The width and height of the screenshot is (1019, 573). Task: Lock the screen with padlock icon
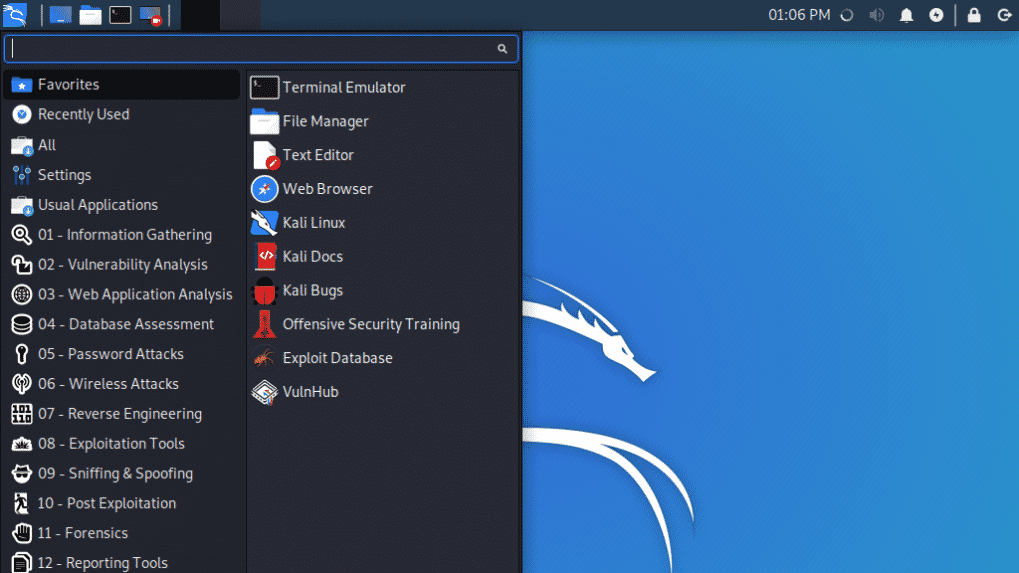point(974,15)
